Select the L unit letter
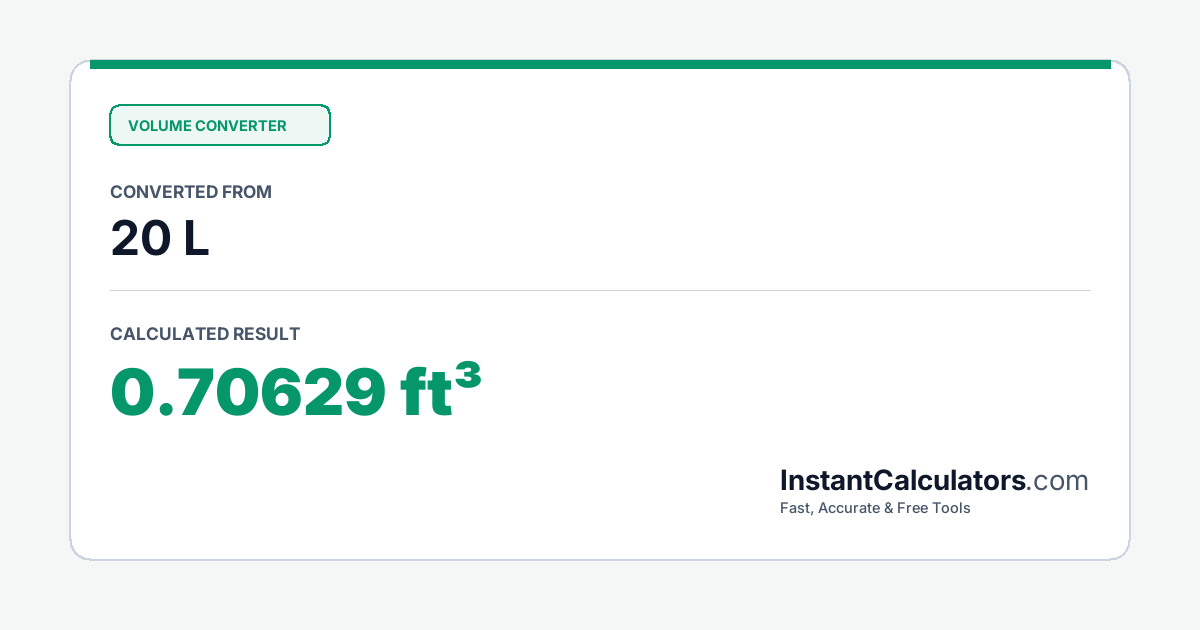The image size is (1200, 630). [197, 239]
